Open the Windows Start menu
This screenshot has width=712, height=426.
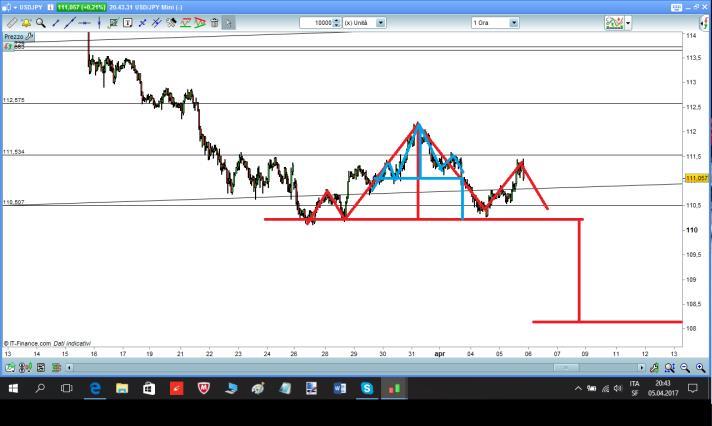point(13,388)
